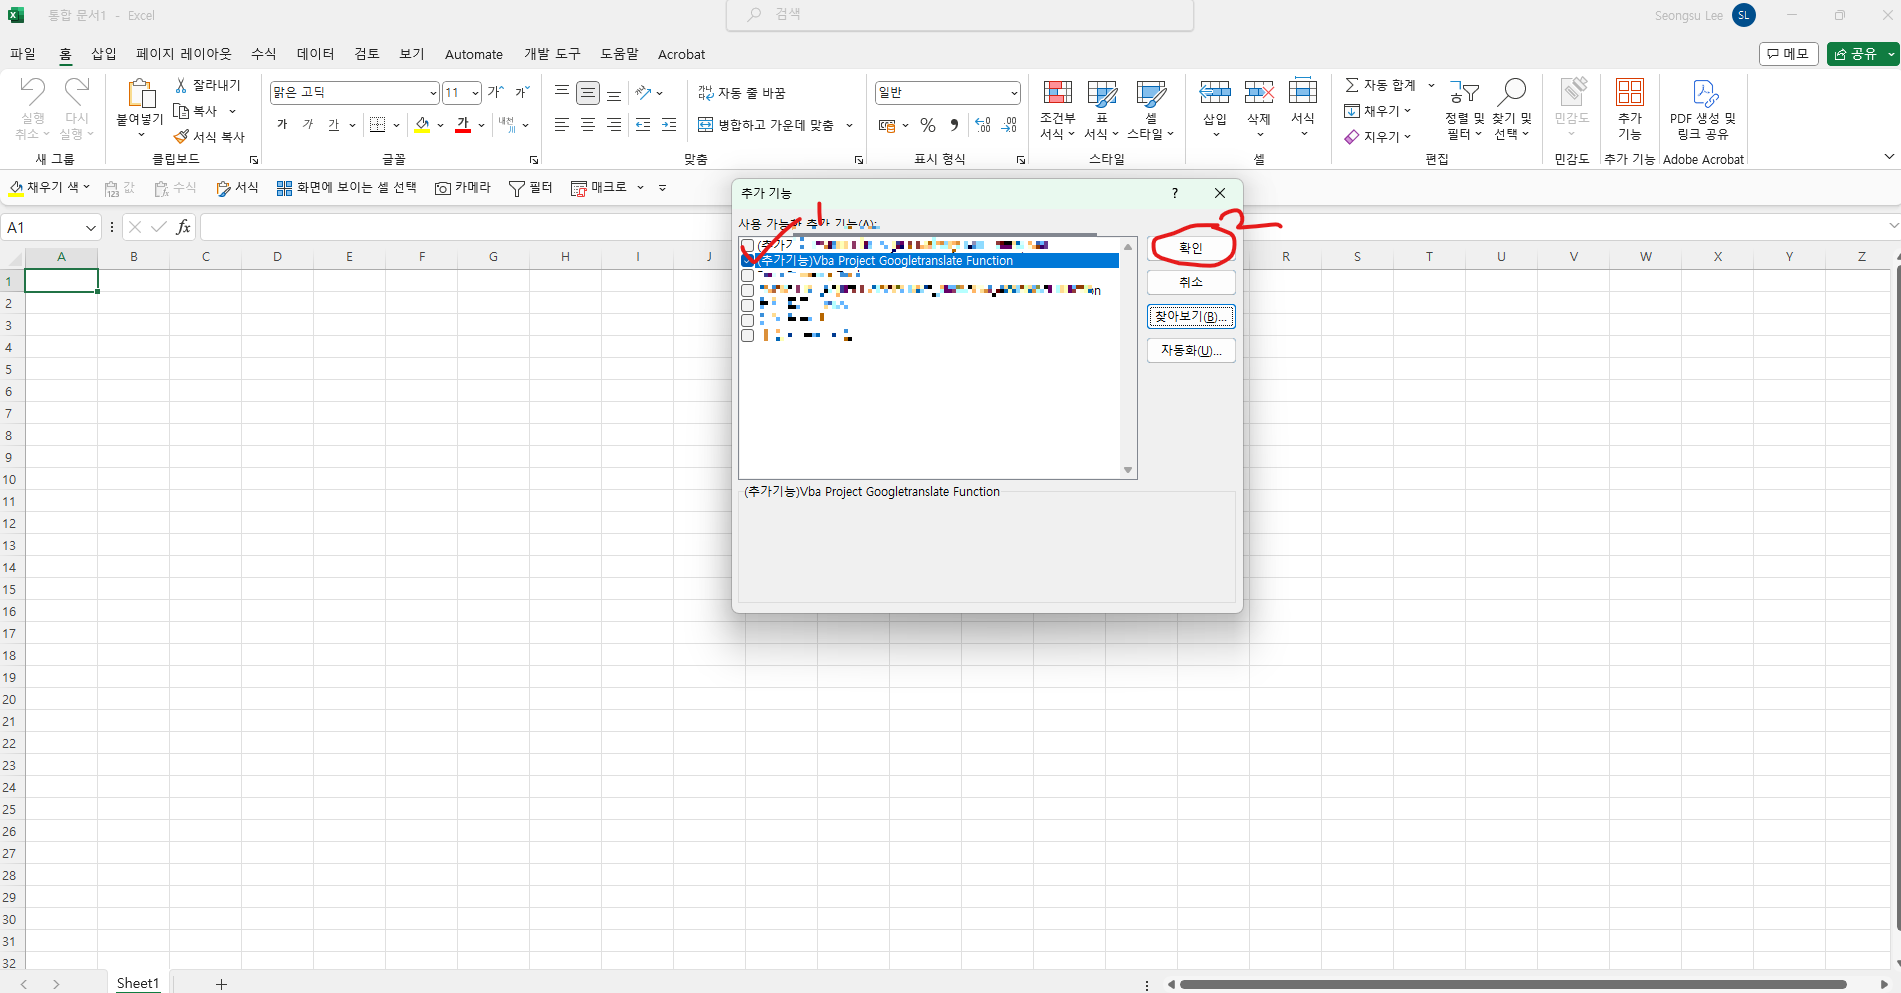The height and width of the screenshot is (993, 1901).
Task: Open the 파일 tab
Action: (x=23, y=54)
